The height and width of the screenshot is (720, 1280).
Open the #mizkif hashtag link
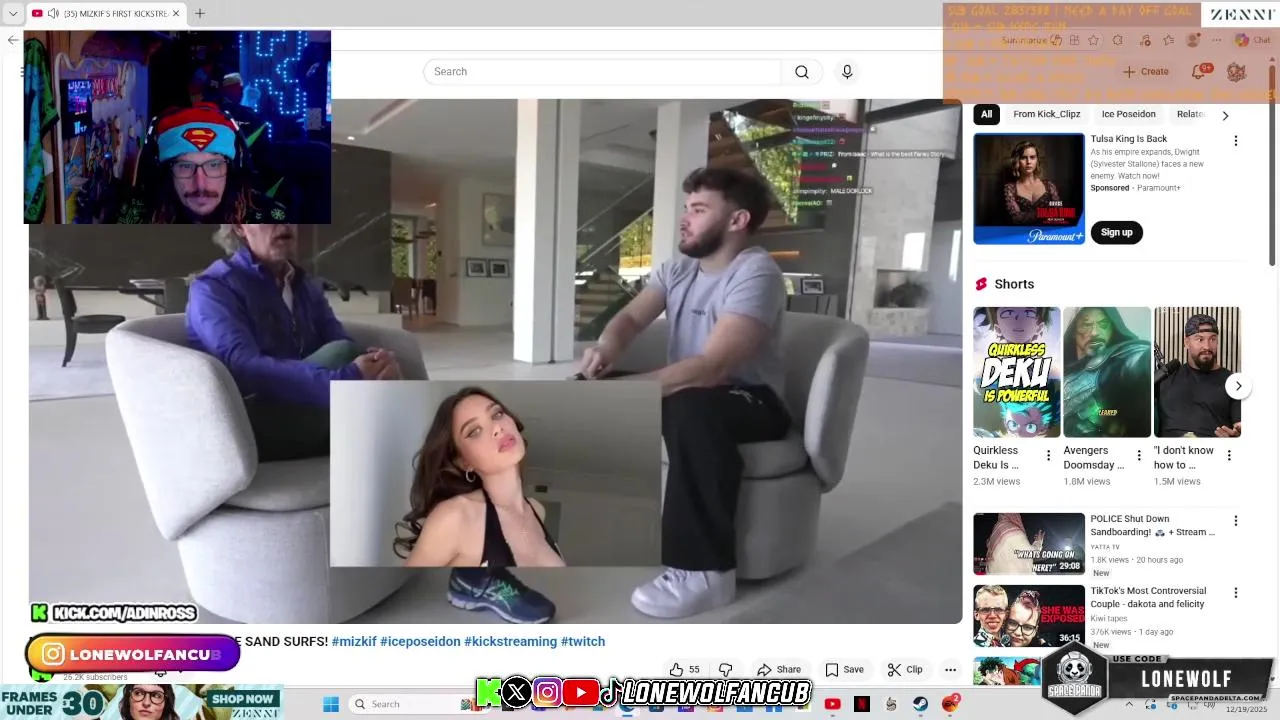(x=354, y=642)
